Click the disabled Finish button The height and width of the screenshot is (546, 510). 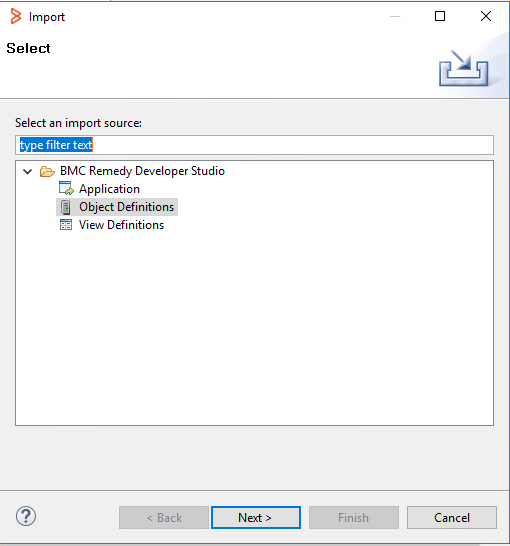[354, 517]
